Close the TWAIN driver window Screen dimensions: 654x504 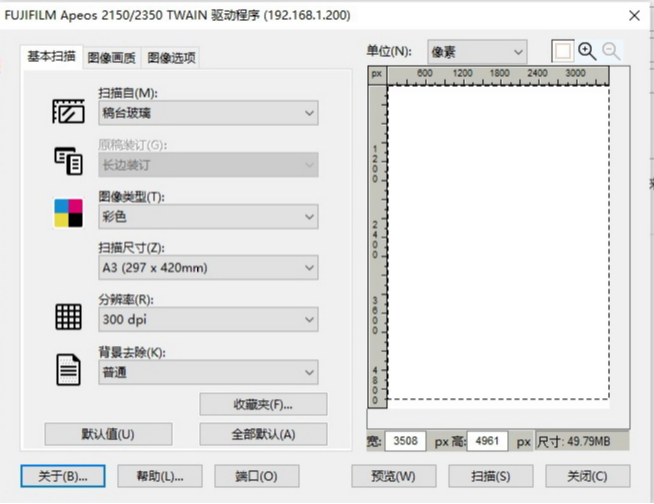click(x=634, y=16)
